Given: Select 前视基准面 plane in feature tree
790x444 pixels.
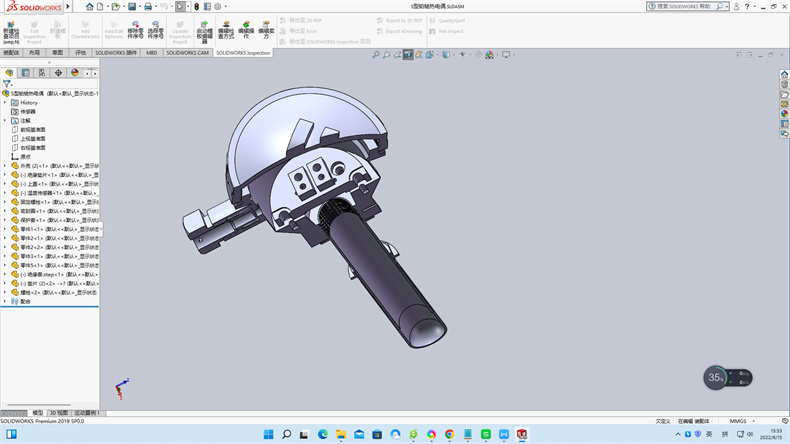Looking at the screenshot, I should pos(32,129).
